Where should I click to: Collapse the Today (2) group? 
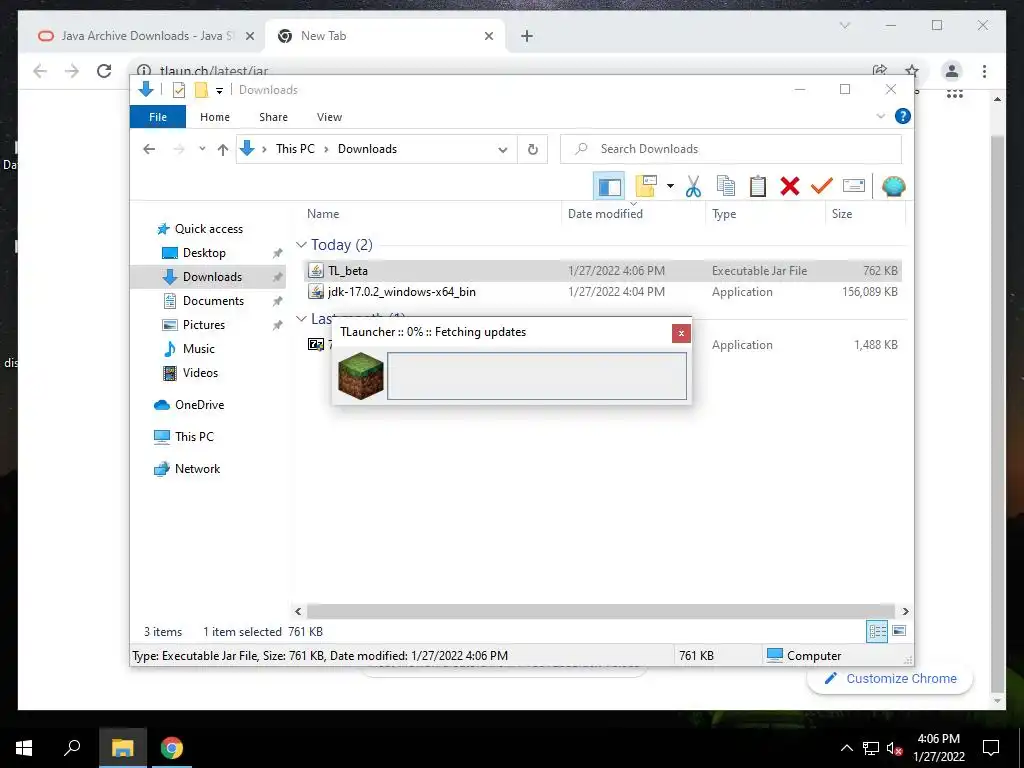pyautogui.click(x=301, y=245)
